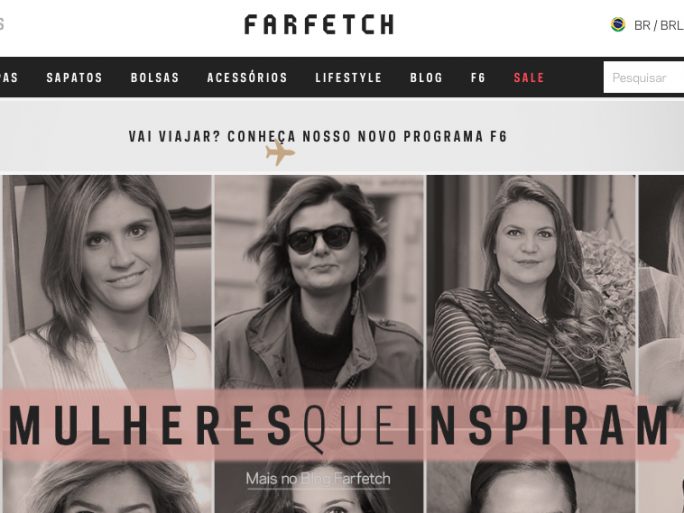Click the golden airplane icon

pyautogui.click(x=280, y=153)
